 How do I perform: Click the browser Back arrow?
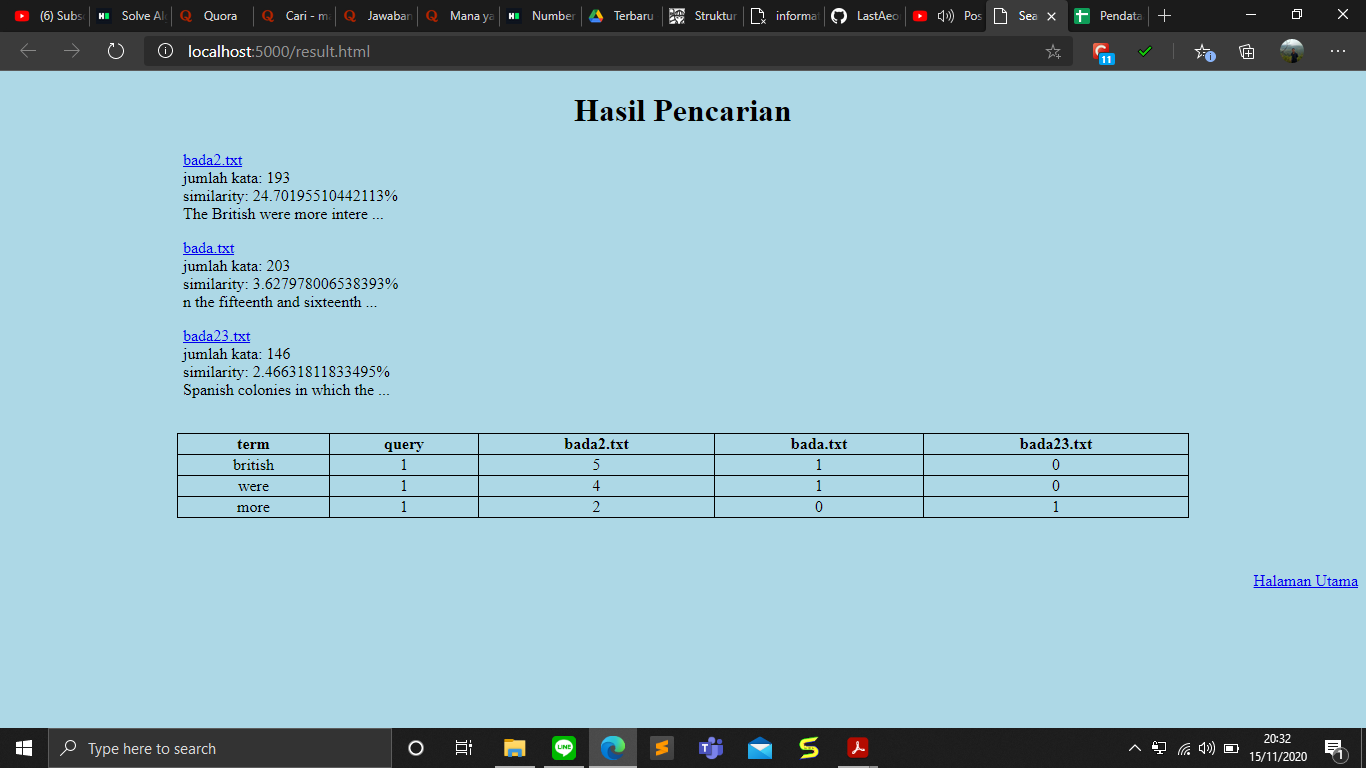pyautogui.click(x=28, y=51)
